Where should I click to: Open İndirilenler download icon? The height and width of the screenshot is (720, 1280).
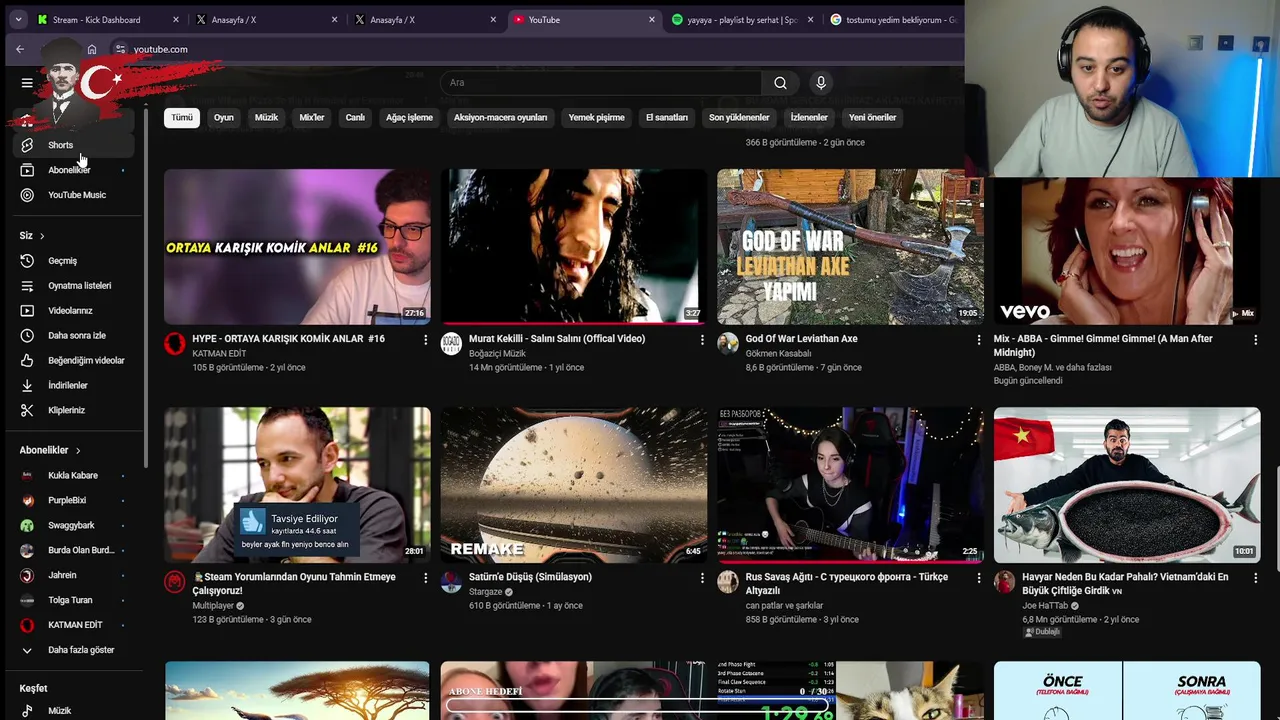coord(27,385)
